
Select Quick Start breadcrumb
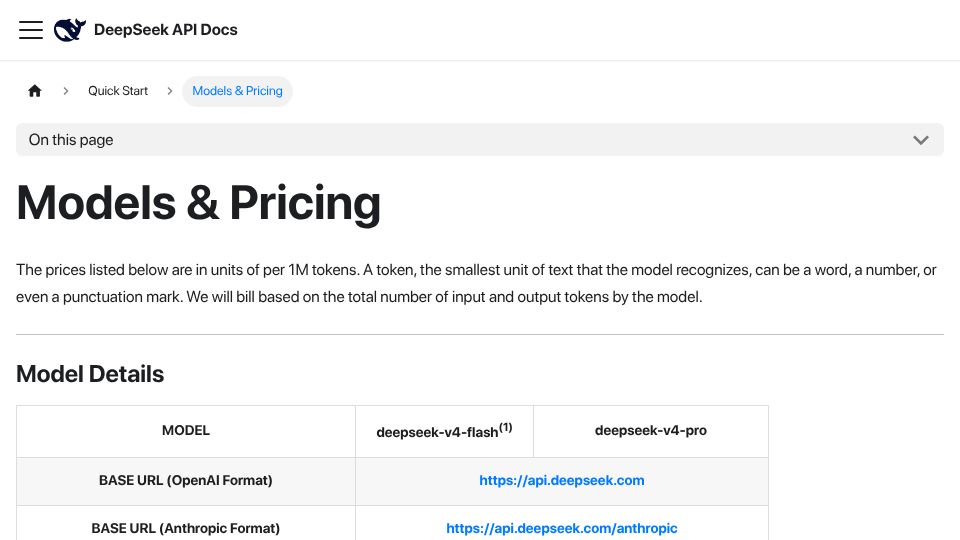pyautogui.click(x=118, y=91)
